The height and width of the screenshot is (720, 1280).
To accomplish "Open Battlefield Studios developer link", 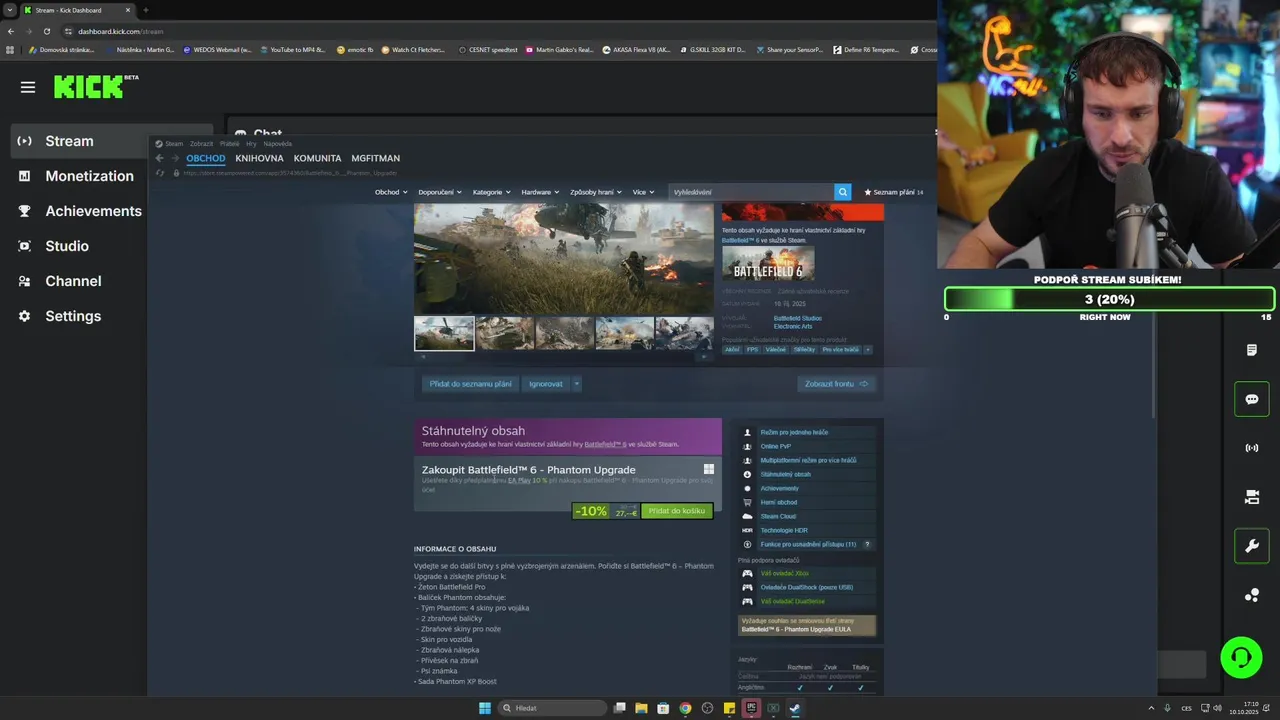I will [797, 318].
